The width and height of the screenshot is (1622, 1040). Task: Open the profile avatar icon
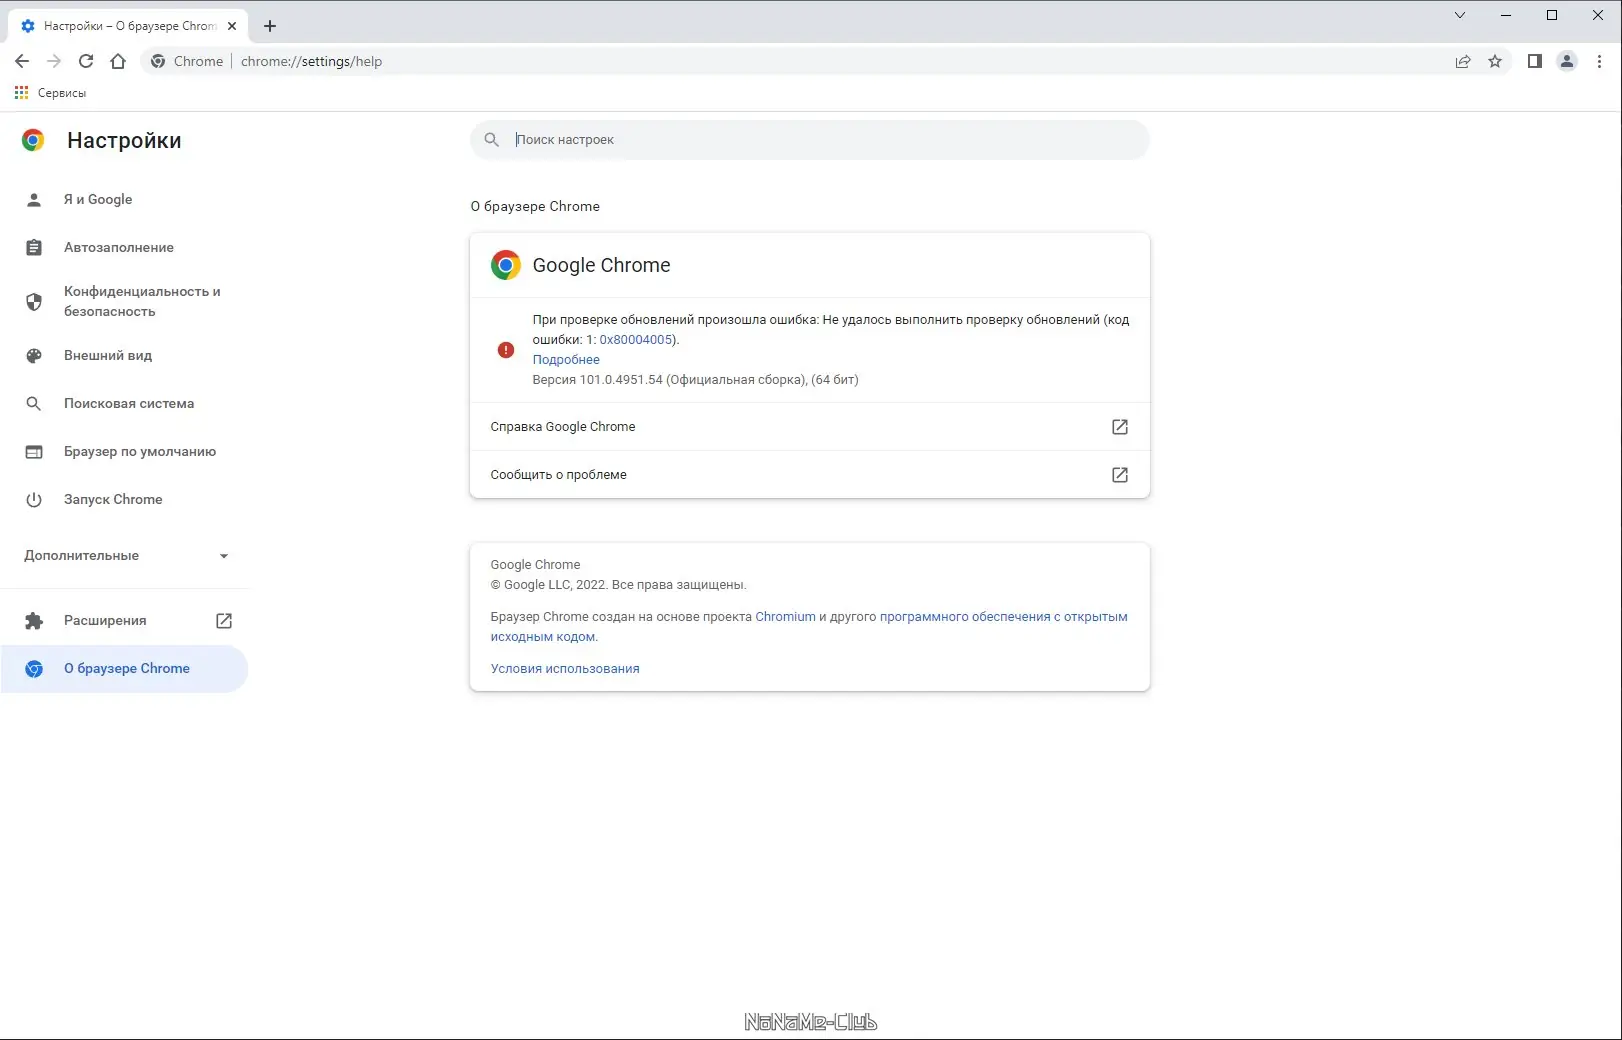pos(1567,61)
